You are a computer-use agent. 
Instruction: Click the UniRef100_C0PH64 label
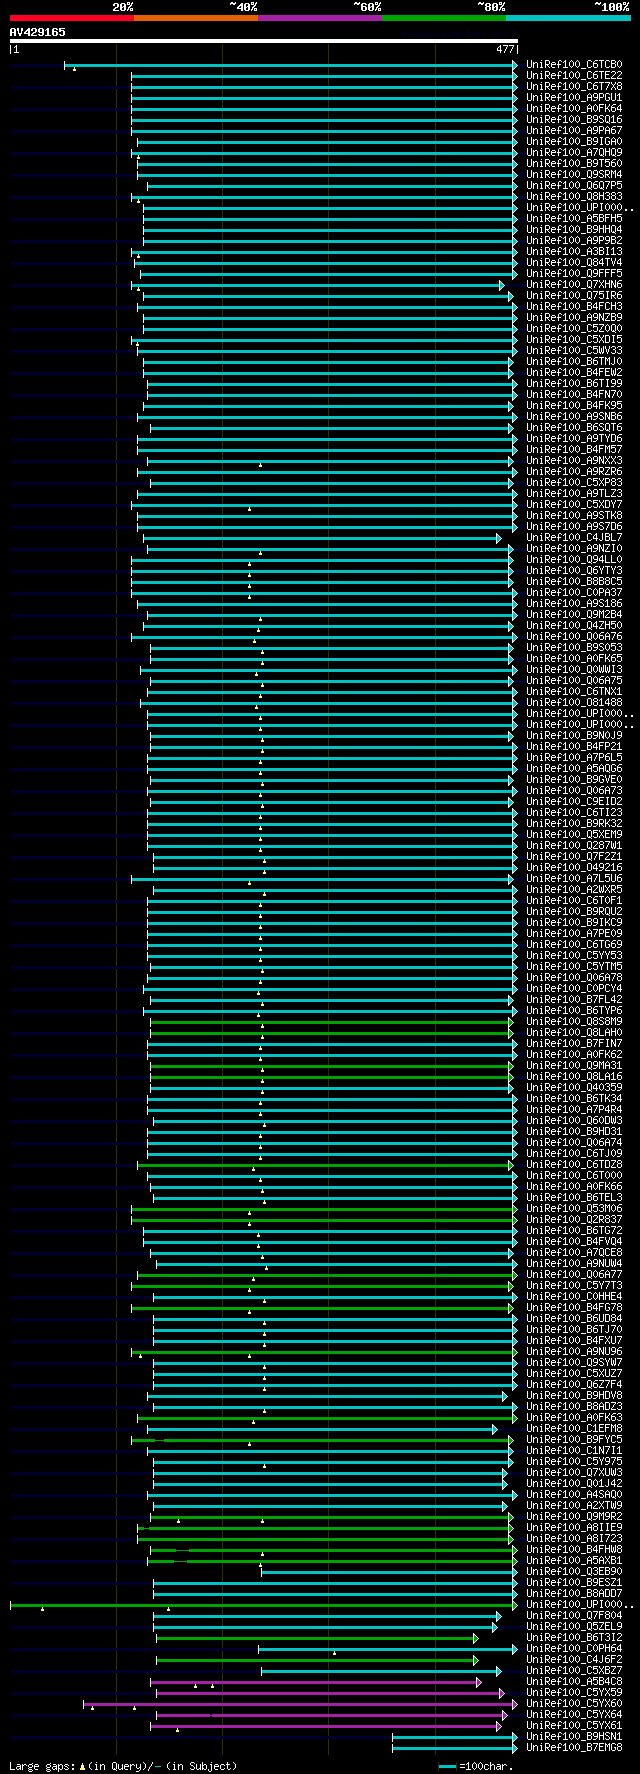coord(574,1649)
